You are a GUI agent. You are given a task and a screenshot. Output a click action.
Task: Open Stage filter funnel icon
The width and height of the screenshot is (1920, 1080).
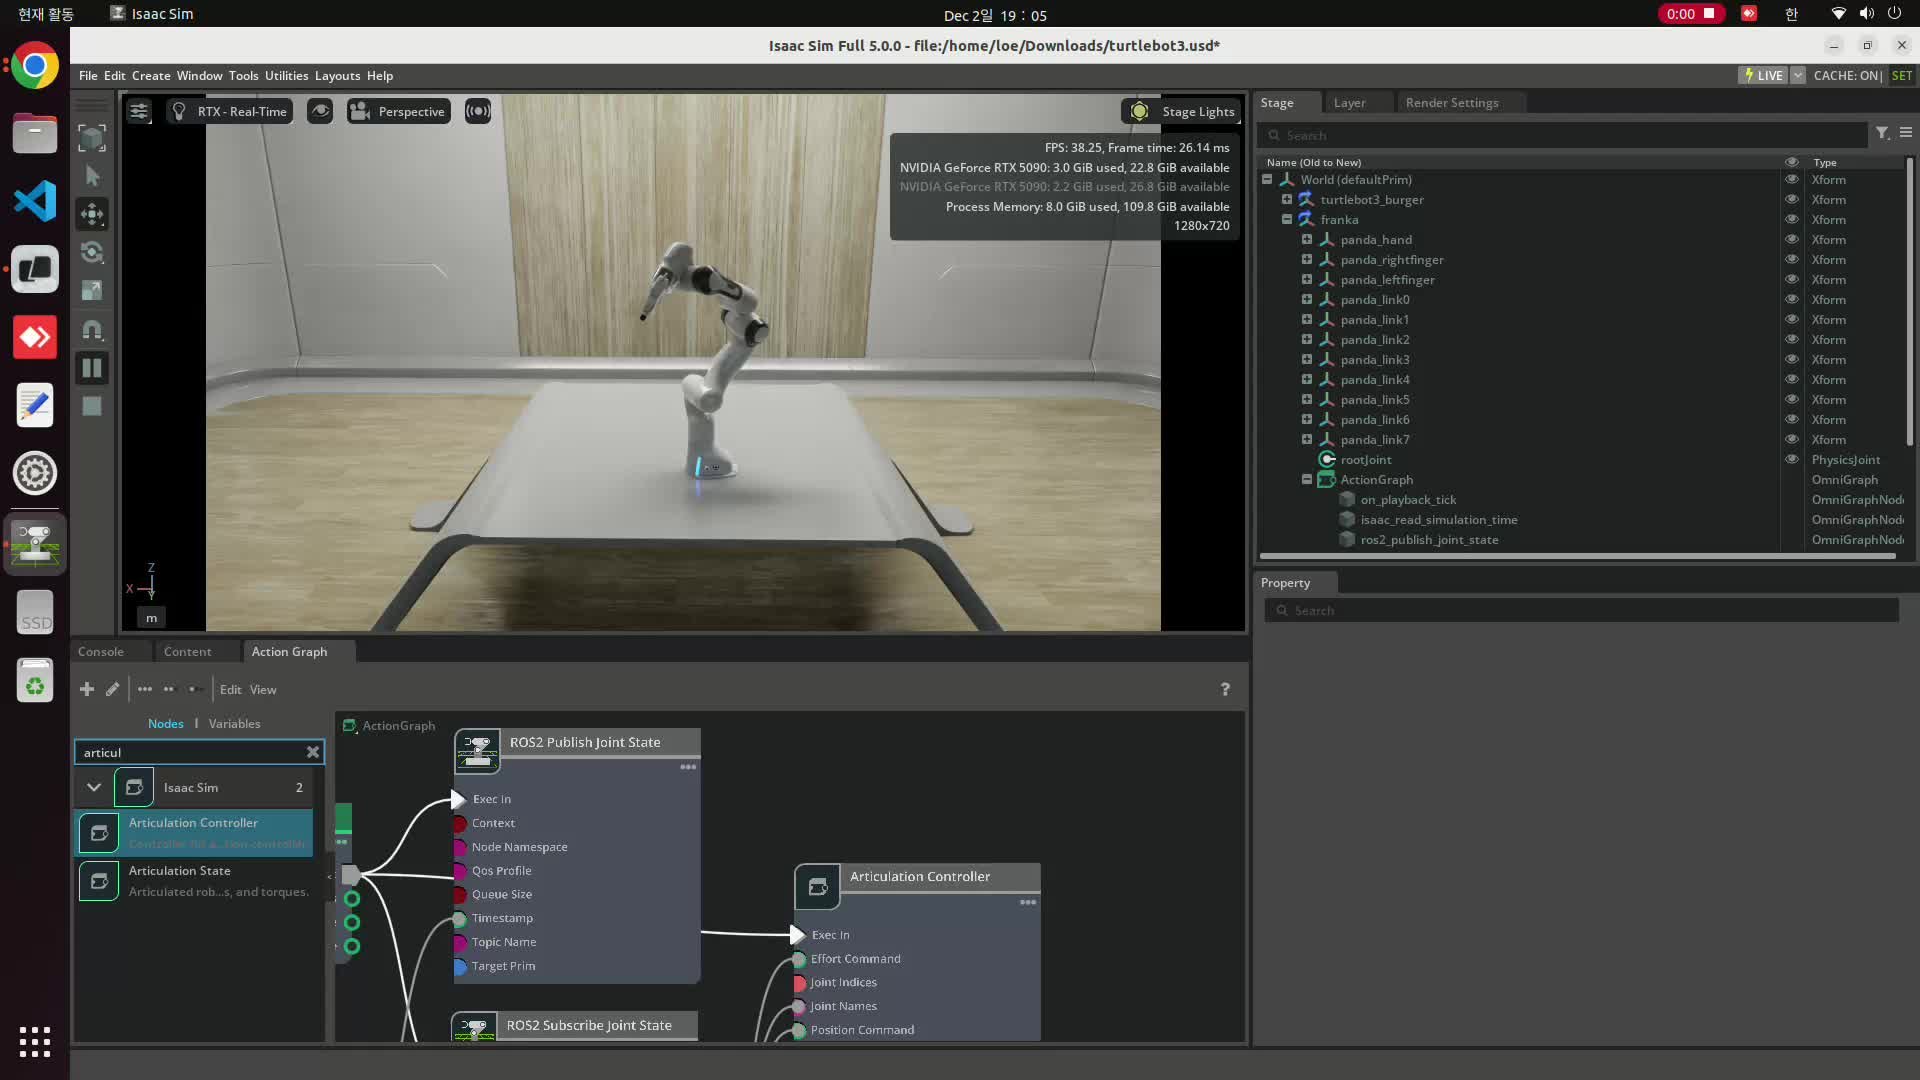(x=1882, y=133)
